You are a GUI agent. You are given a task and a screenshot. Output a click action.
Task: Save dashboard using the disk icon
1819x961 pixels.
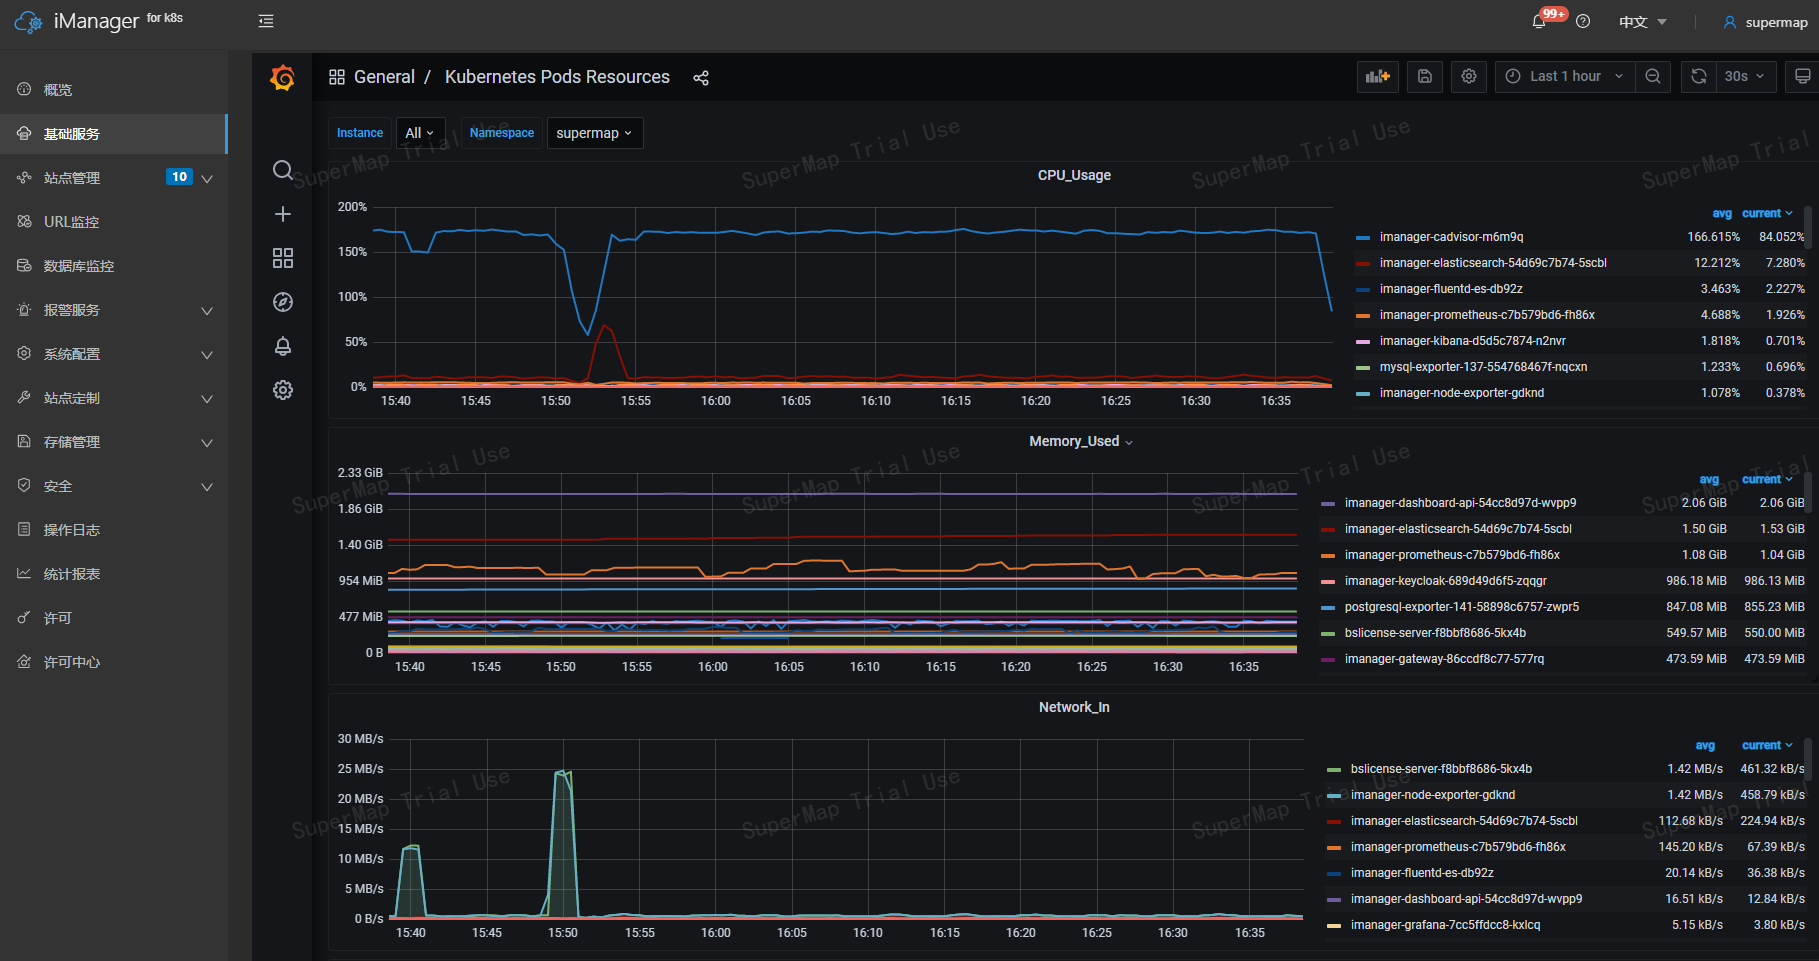click(1424, 77)
